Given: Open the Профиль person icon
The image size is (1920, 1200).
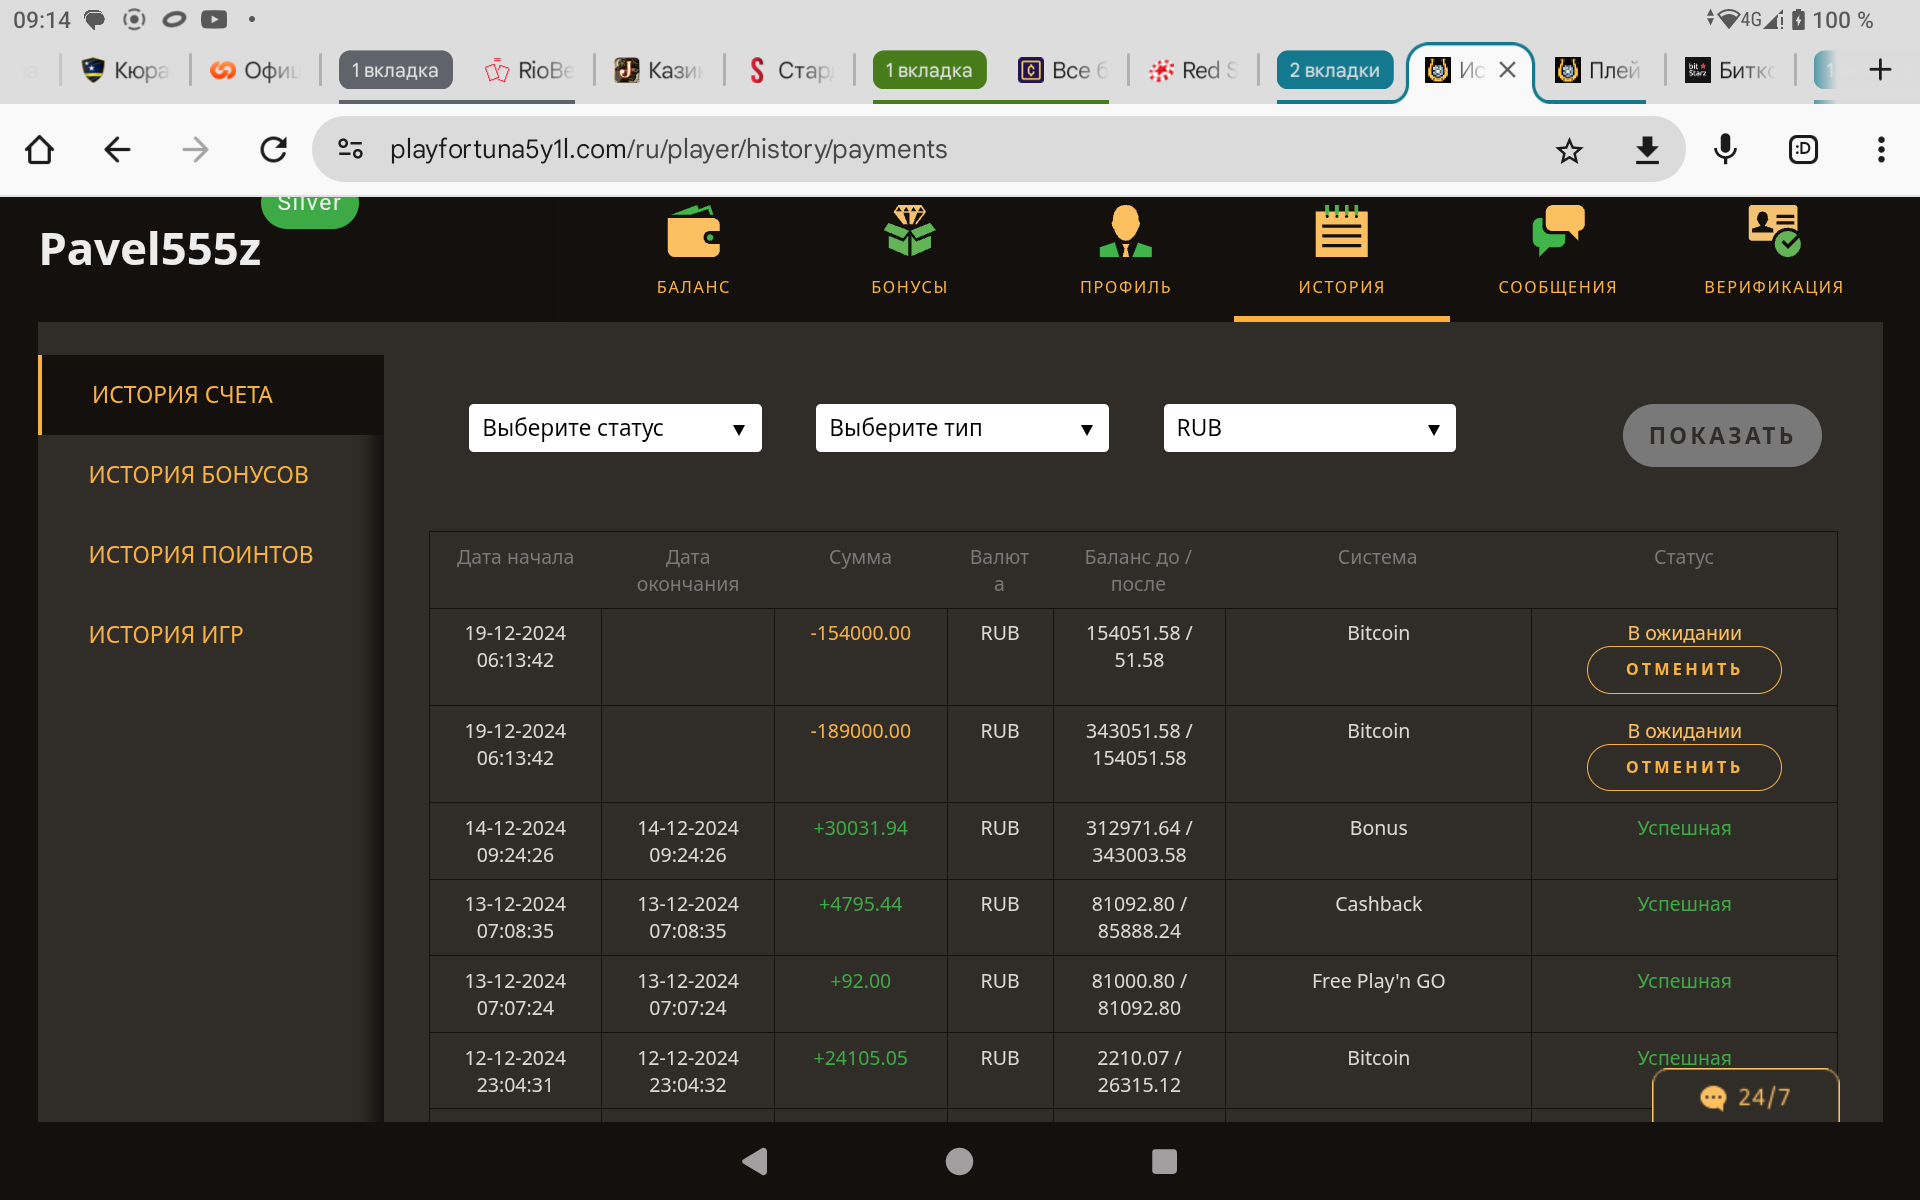Looking at the screenshot, I should pos(1125,233).
